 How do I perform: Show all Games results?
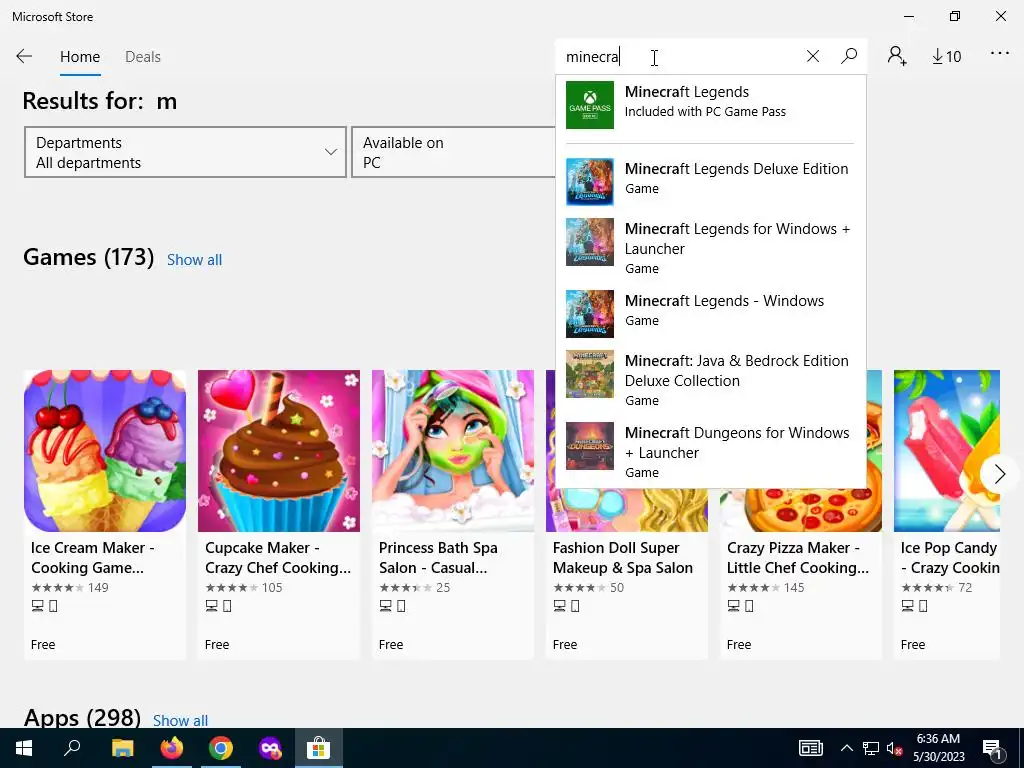click(194, 260)
